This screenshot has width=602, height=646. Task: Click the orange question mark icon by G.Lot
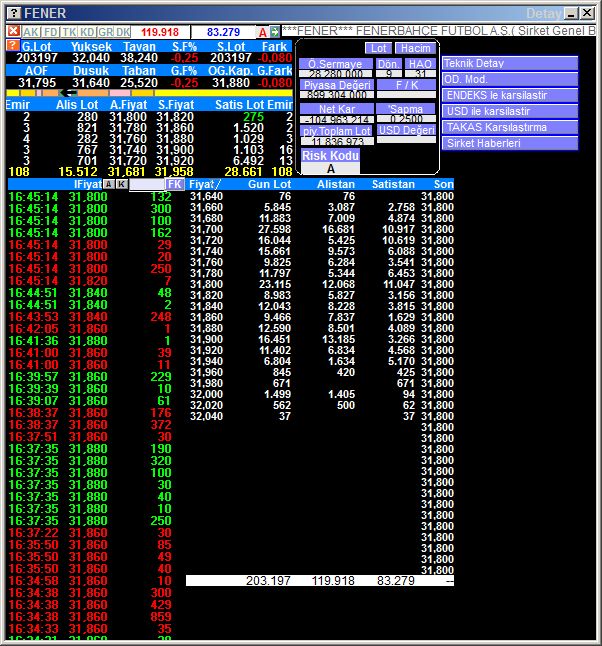click(x=13, y=45)
